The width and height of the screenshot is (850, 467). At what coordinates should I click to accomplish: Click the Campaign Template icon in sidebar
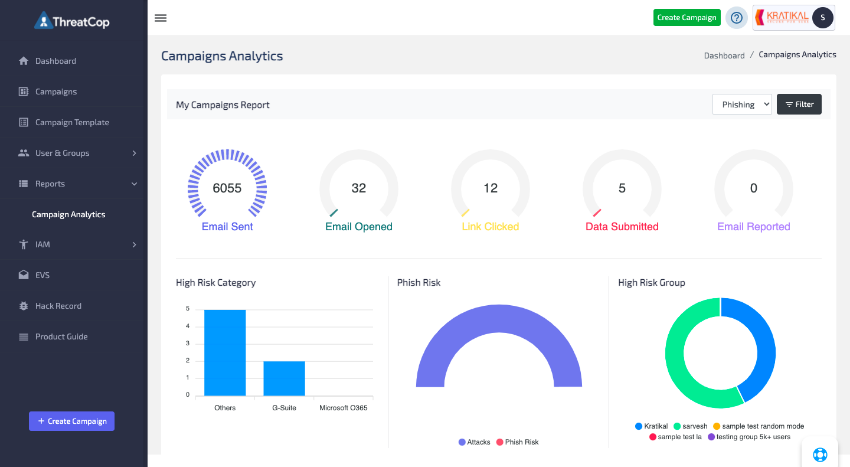coord(23,122)
